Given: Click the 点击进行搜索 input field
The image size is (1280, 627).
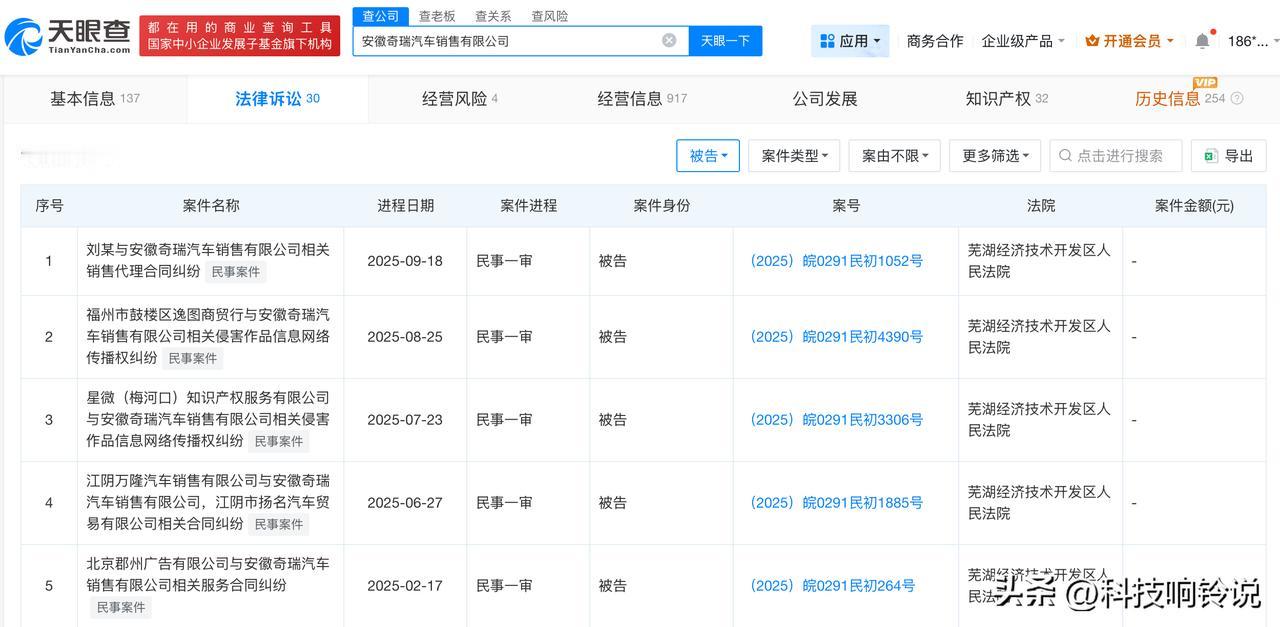Looking at the screenshot, I should (1115, 155).
